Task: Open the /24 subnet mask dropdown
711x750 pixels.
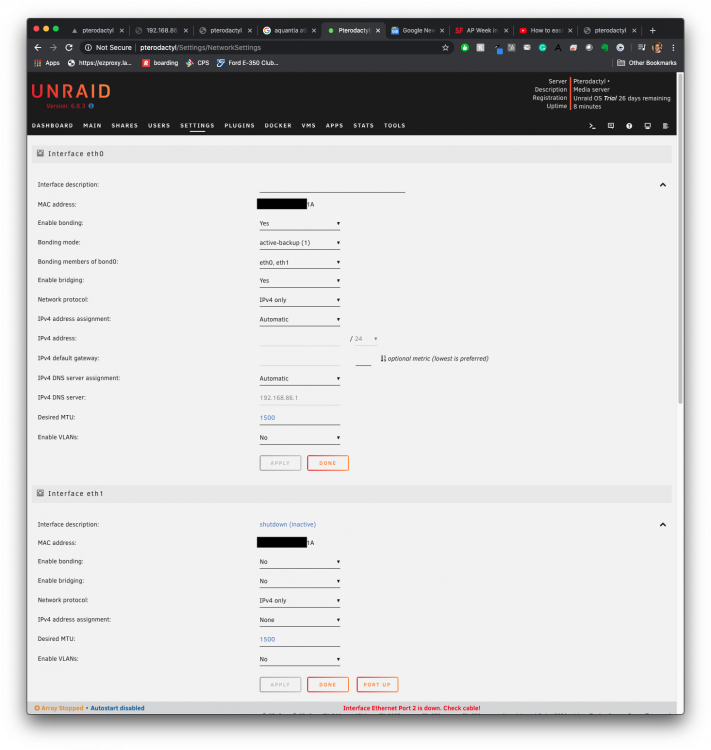Action: [x=366, y=339]
